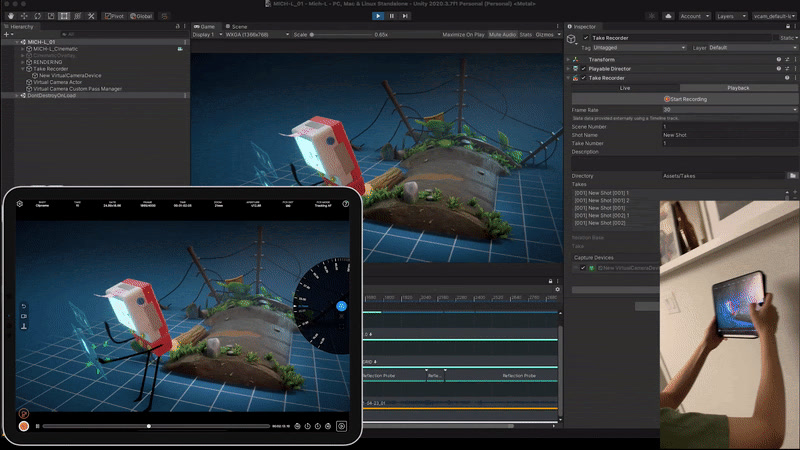The image size is (800, 450).
Task: Select the Rotate tool
Action: coord(37,16)
